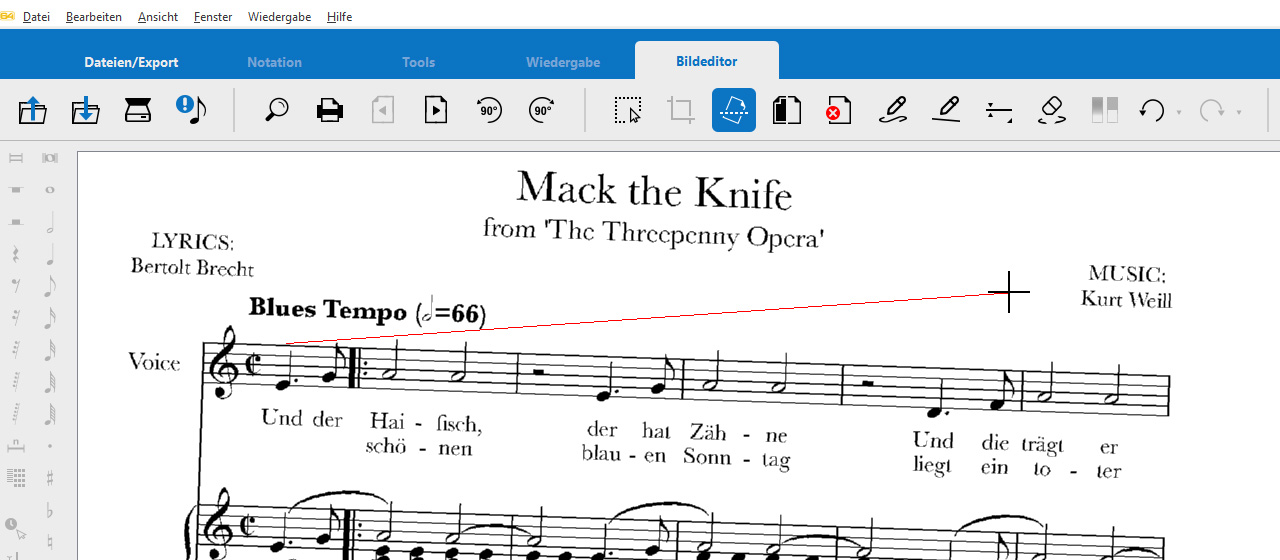Viewport: 1280px width, 560px height.
Task: Rotate image 90° clockwise
Action: point(542,110)
